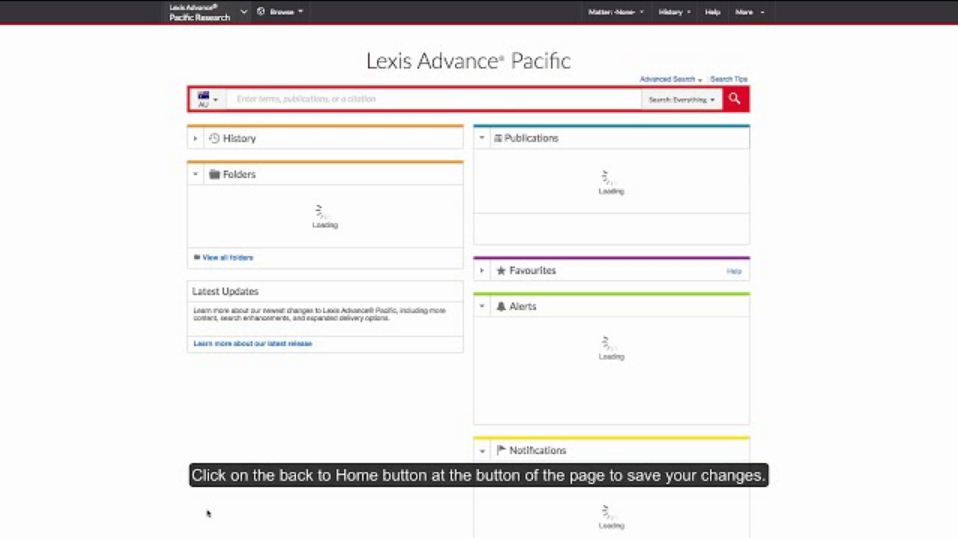Screen dimensions: 958x538
Task: Click the Lexis Advance Pacific page title
Action: pyautogui.click(x=468, y=61)
